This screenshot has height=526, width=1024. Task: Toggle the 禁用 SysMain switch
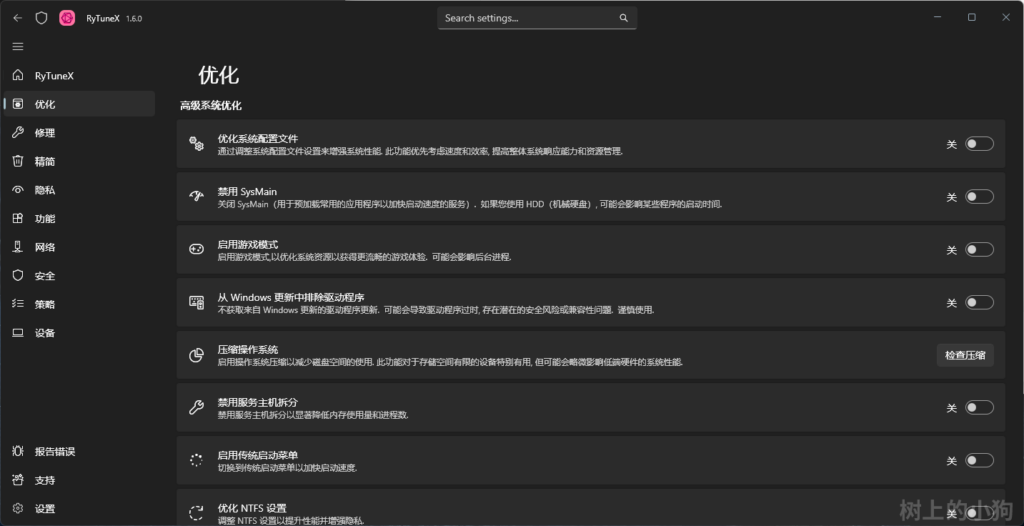[979, 197]
